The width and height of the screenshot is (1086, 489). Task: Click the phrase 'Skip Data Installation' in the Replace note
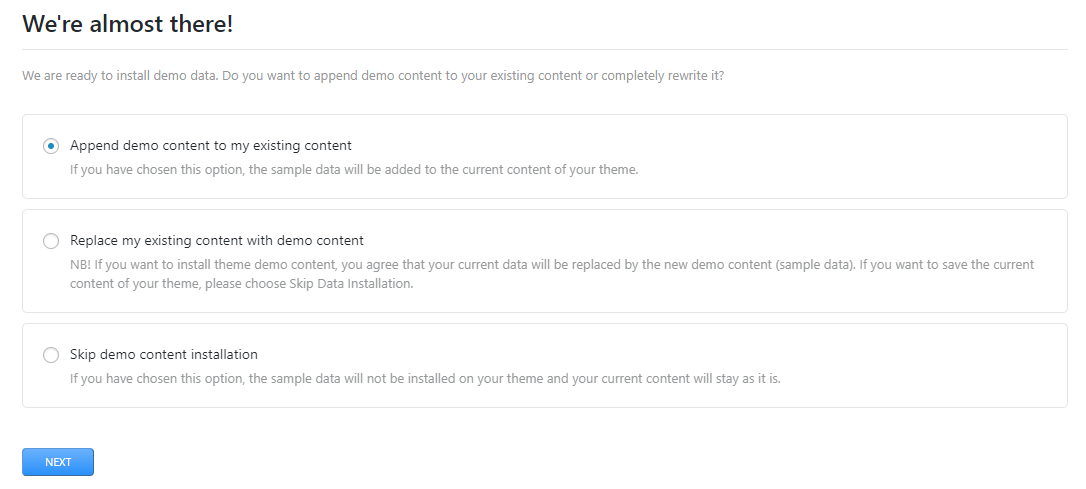(x=353, y=283)
